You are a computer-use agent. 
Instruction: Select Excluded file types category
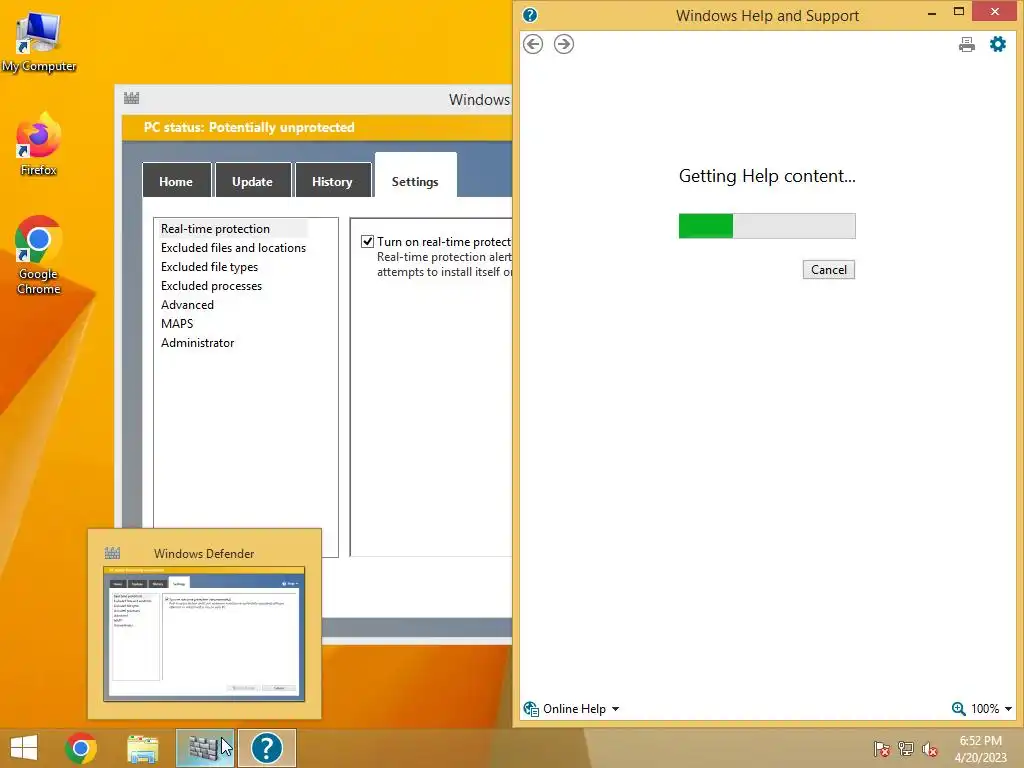click(x=209, y=266)
